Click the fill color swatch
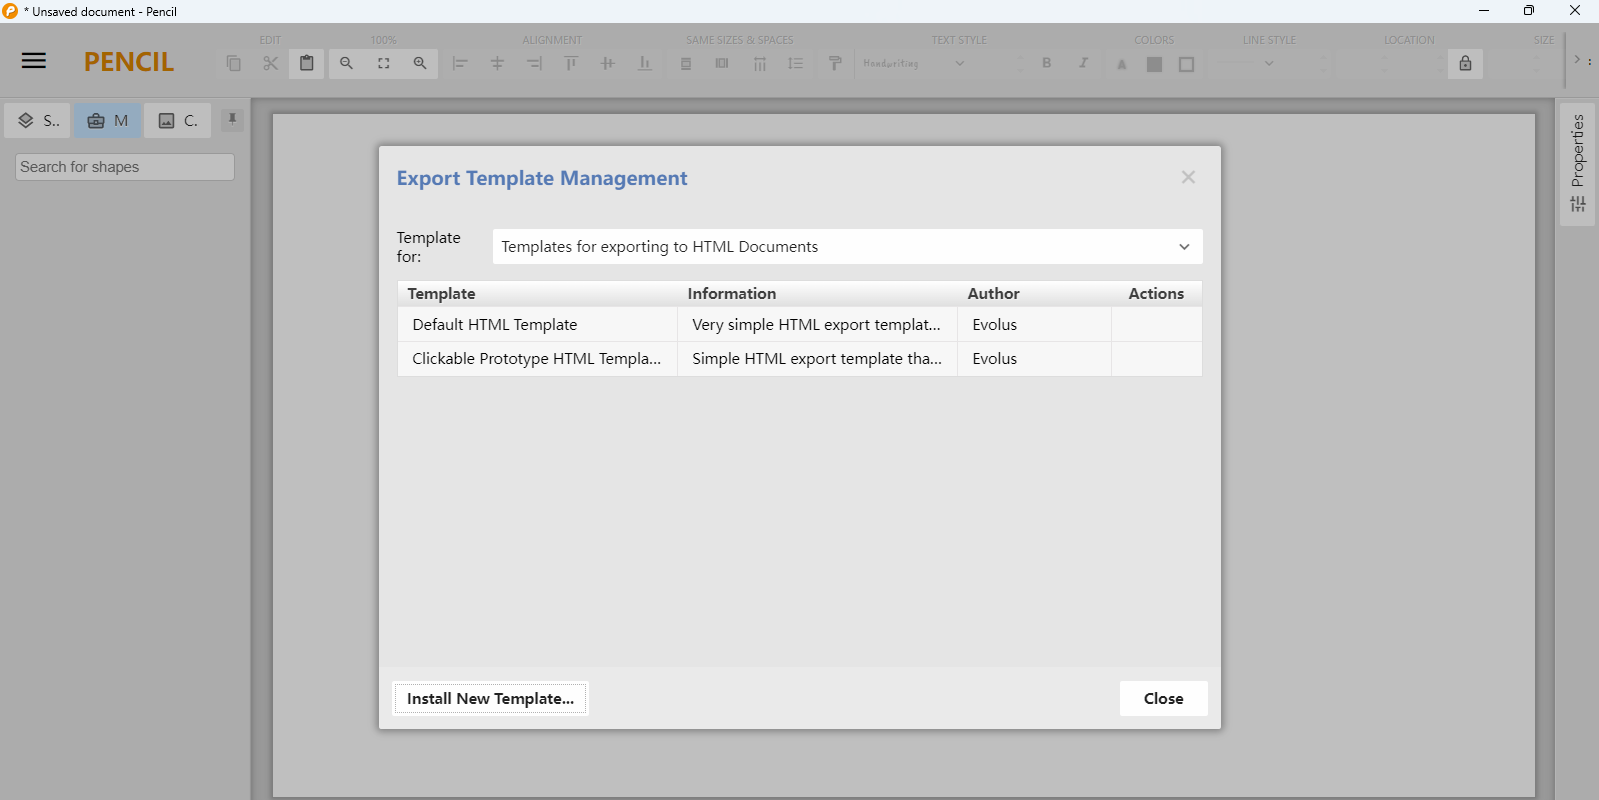The height and width of the screenshot is (800, 1599). (1154, 64)
